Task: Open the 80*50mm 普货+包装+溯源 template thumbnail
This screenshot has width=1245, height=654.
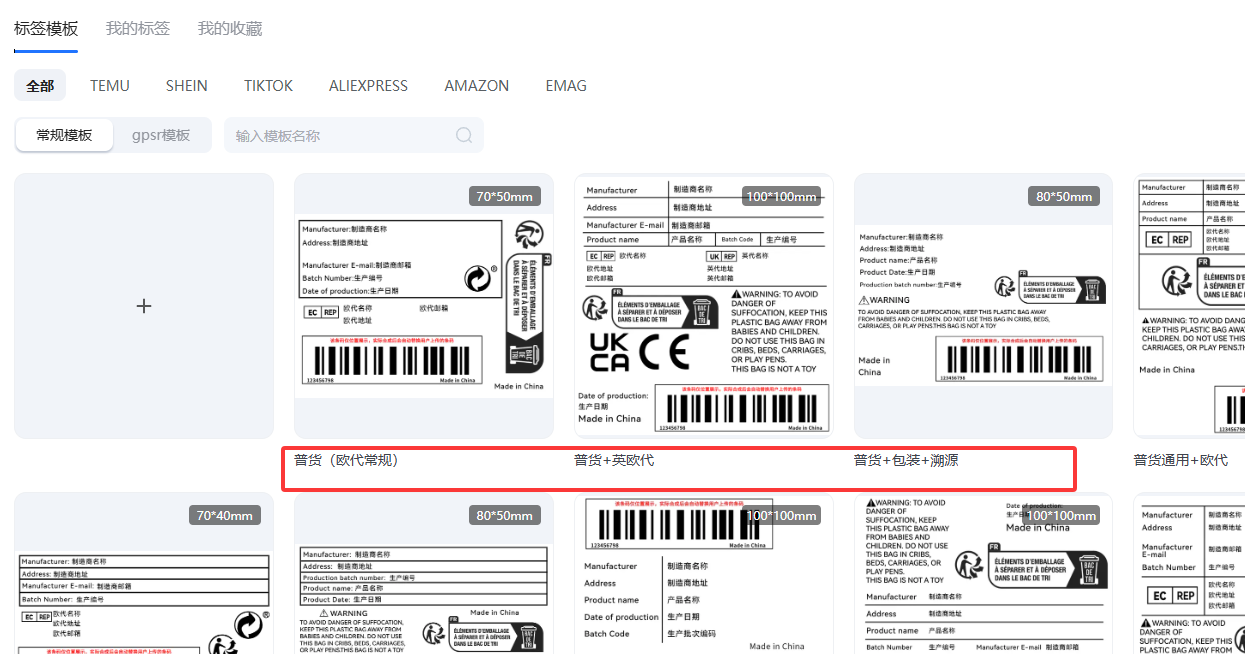Action: (x=984, y=306)
